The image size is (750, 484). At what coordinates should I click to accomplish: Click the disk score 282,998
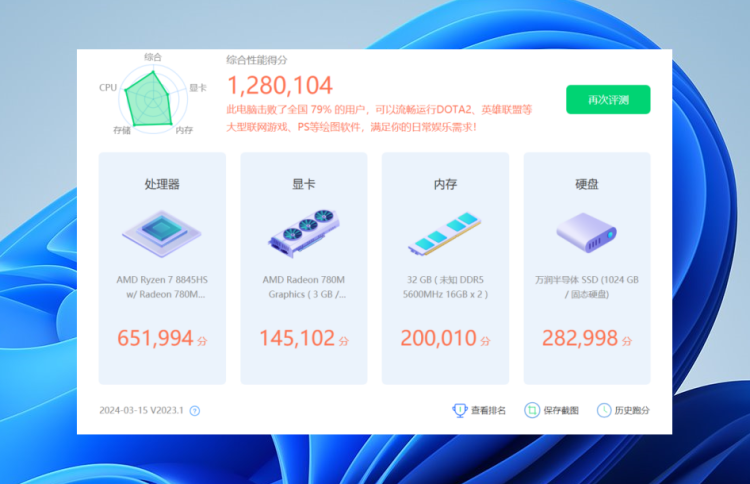[580, 338]
